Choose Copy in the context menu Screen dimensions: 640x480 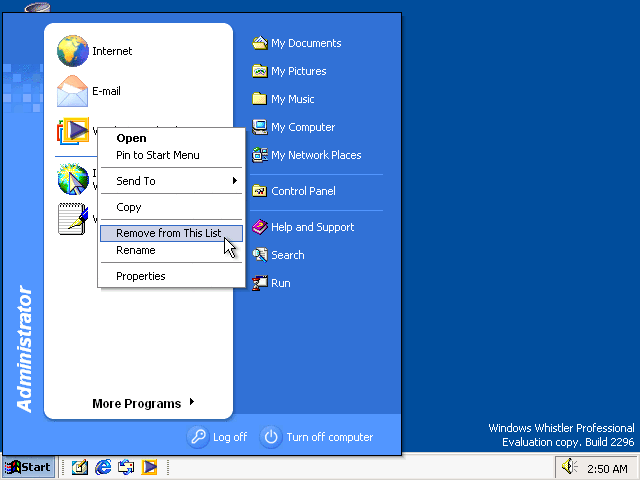click(x=171, y=207)
